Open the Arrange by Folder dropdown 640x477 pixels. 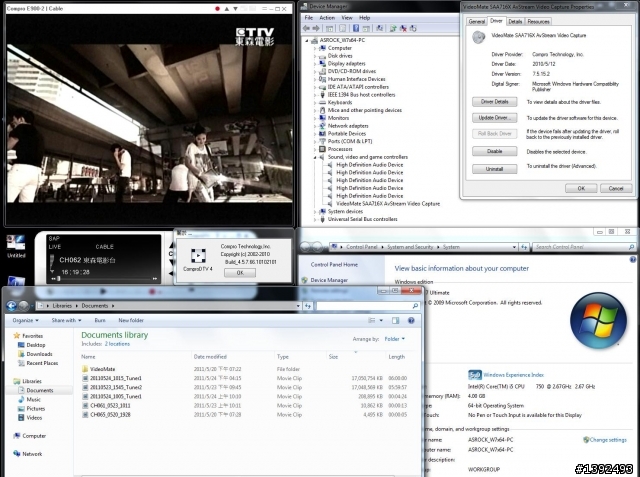pos(395,339)
